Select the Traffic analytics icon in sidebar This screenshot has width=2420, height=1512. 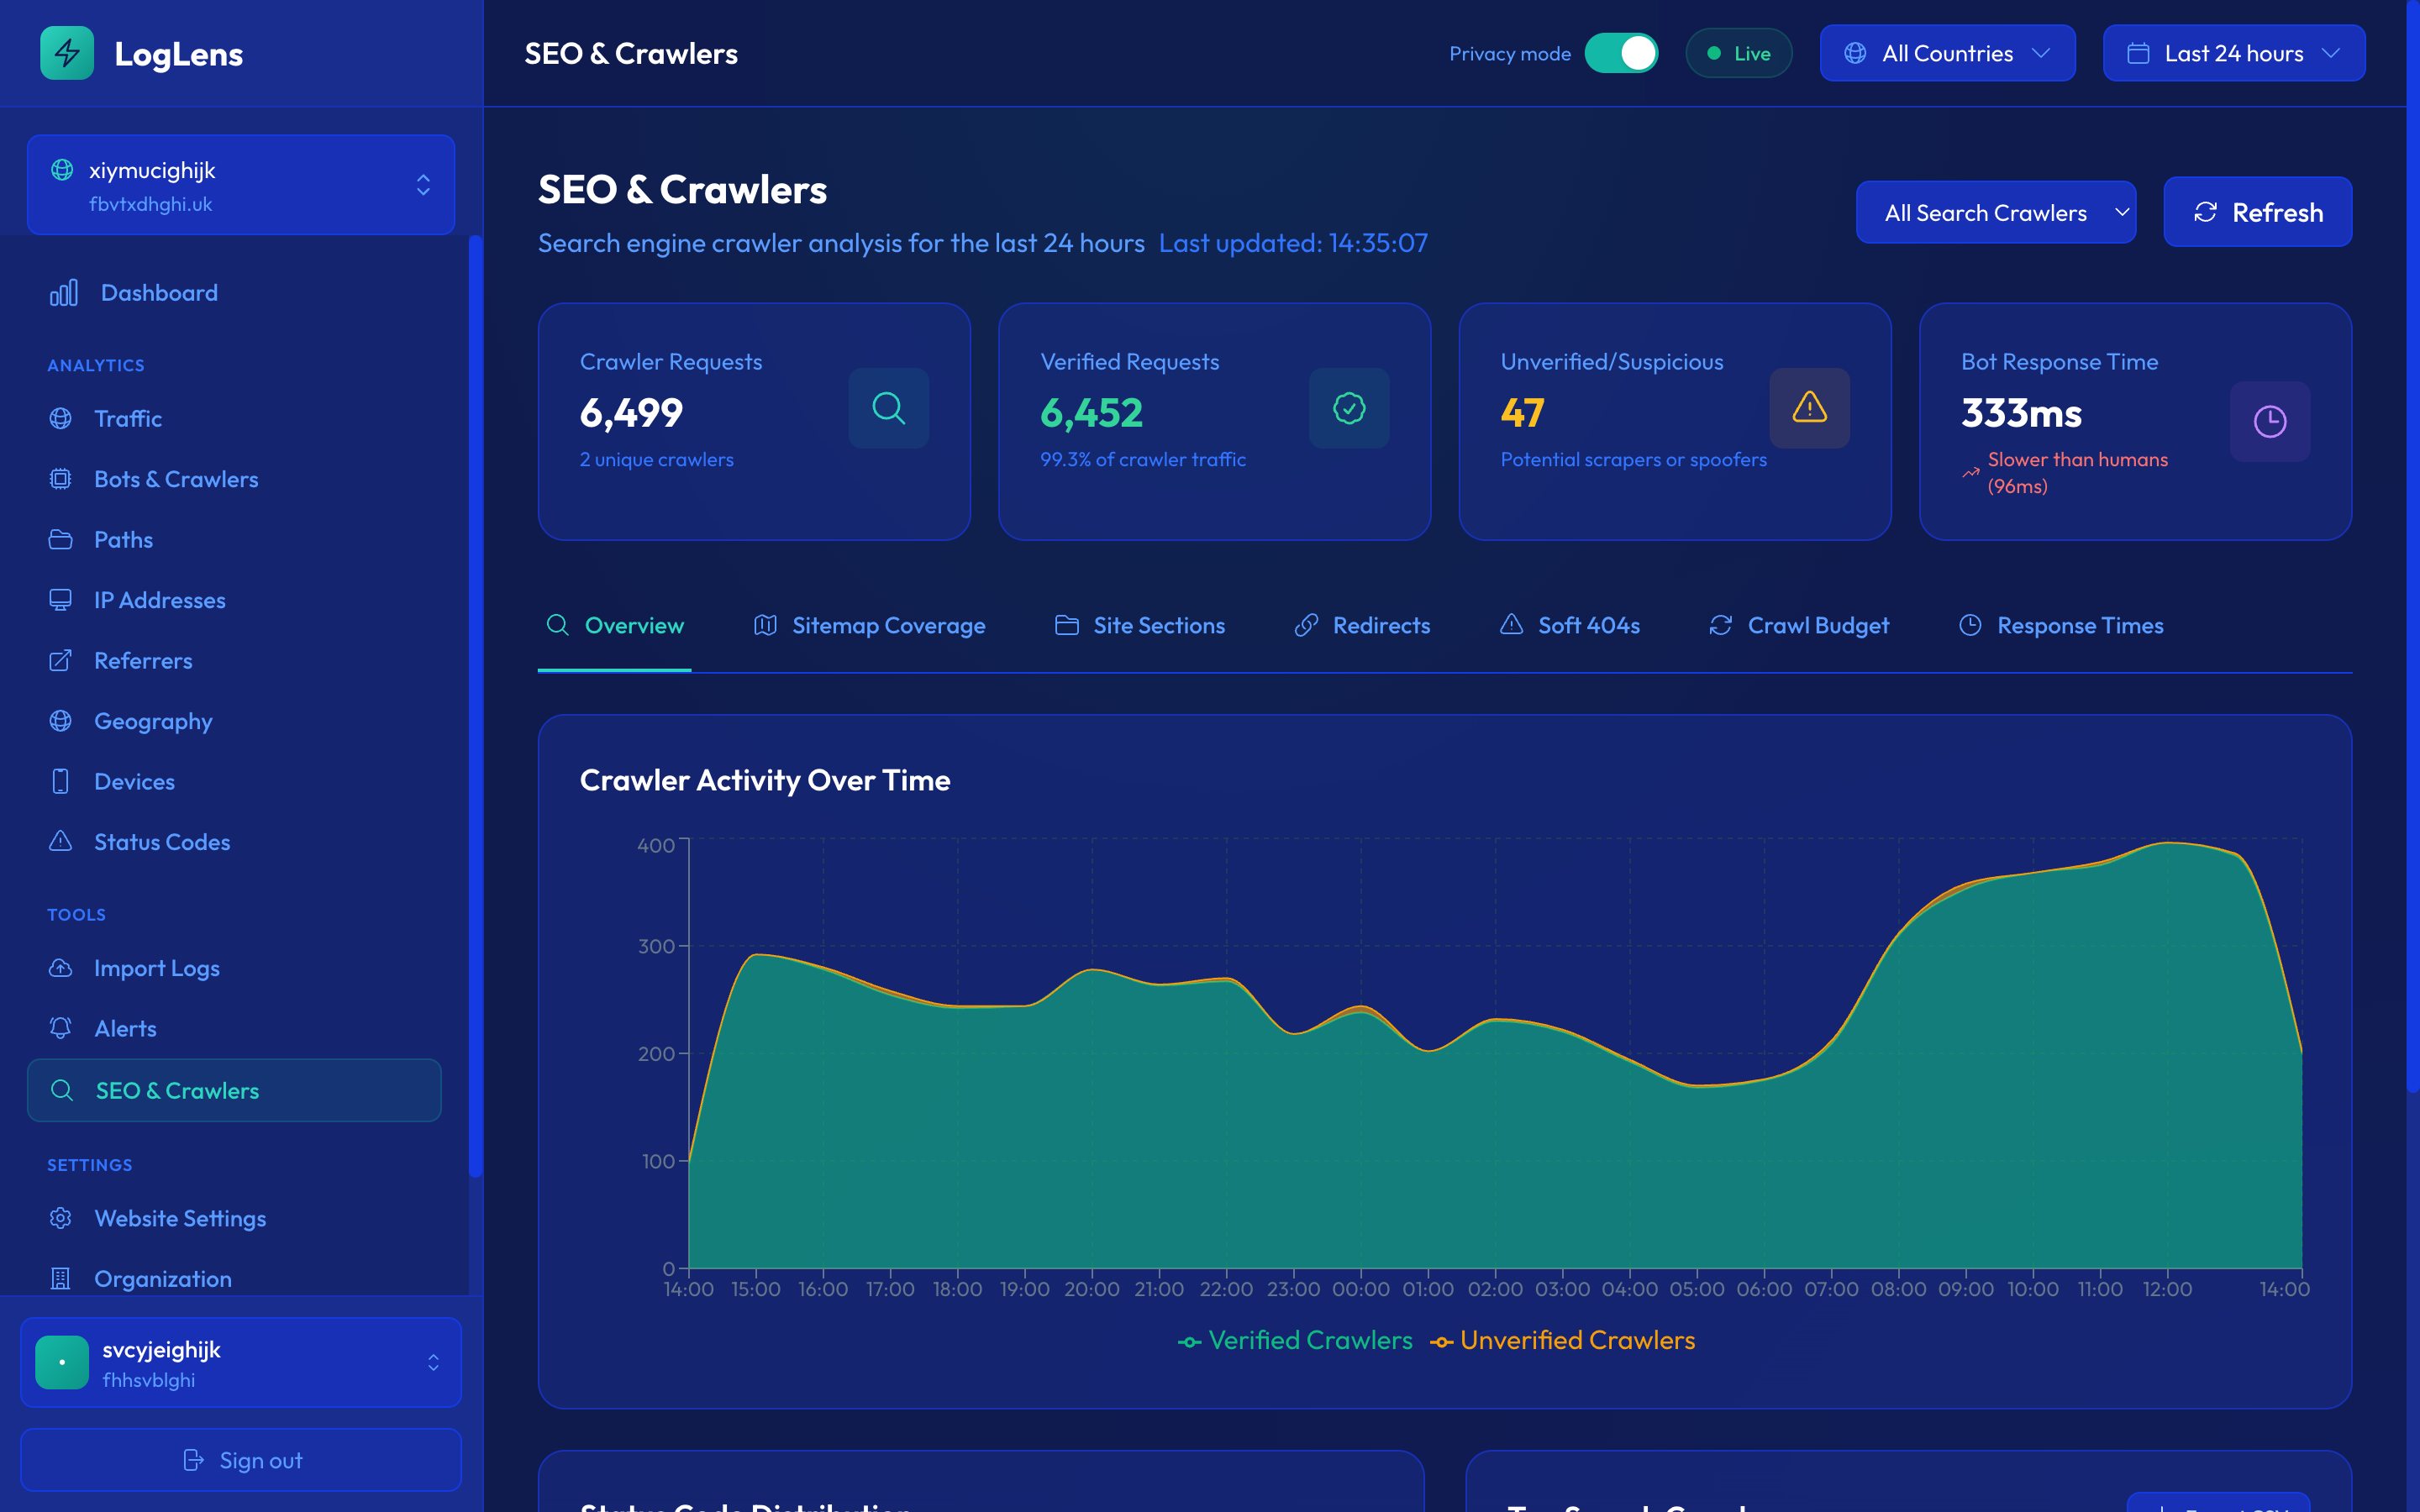[61, 419]
